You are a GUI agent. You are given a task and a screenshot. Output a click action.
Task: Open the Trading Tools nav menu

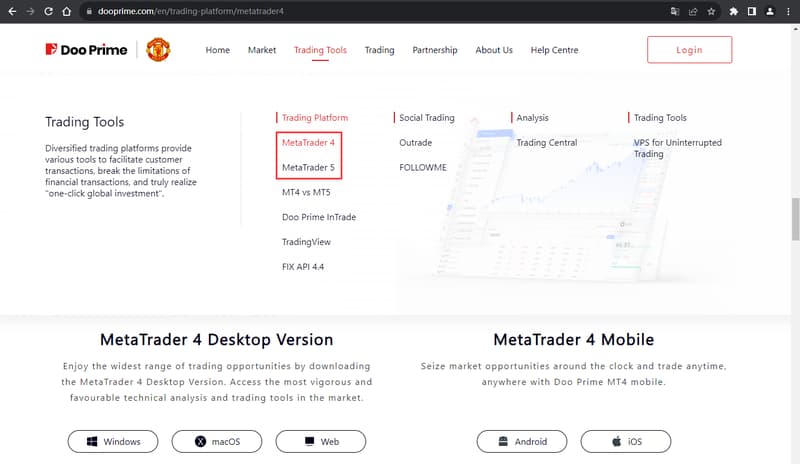pos(320,50)
